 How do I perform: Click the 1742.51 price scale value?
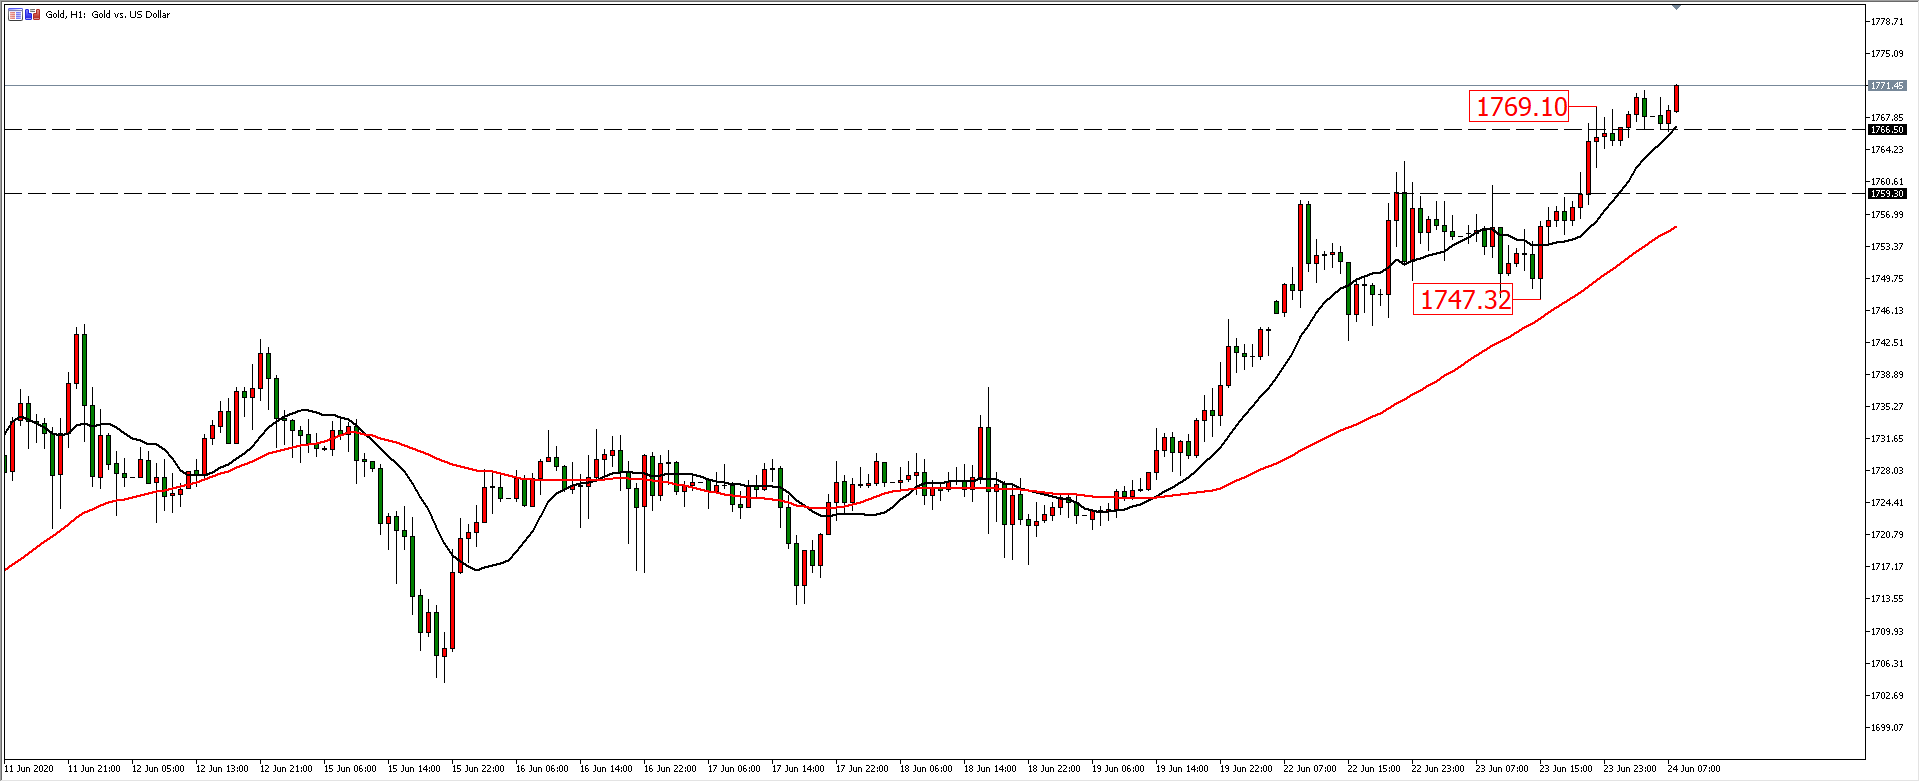(x=1887, y=343)
